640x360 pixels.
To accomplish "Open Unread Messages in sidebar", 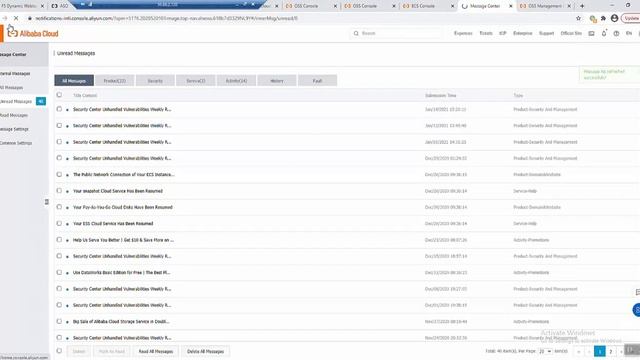I will (x=16, y=101).
